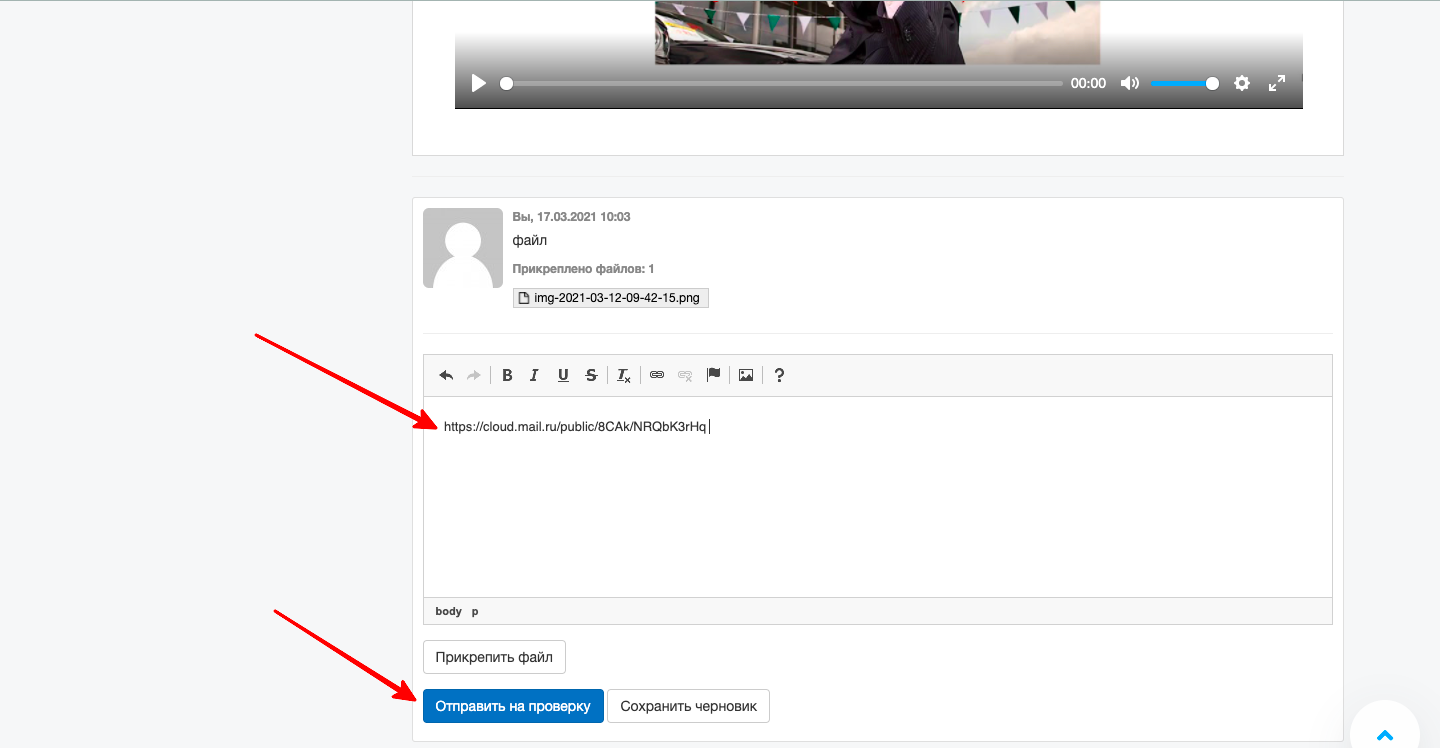Click 'Сохранить черновик' button

688,706
